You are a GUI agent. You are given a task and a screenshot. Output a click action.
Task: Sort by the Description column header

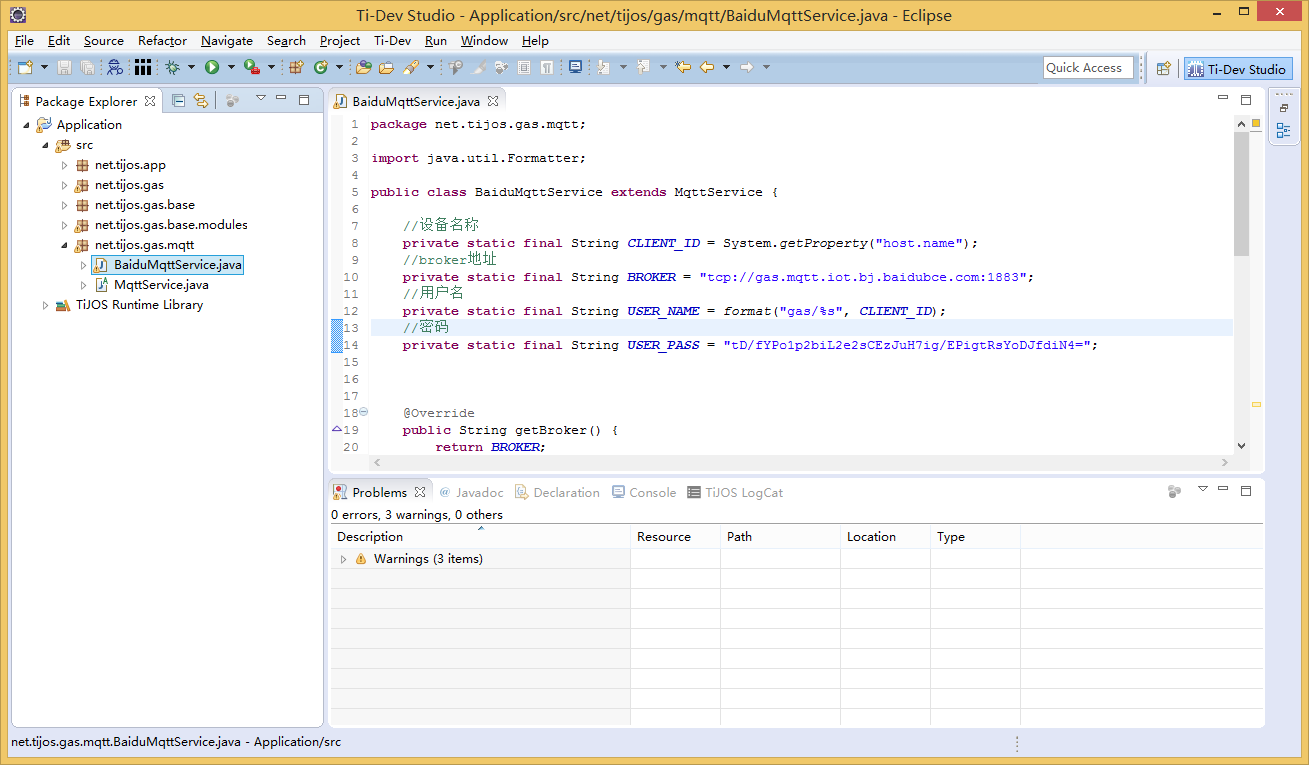click(x=480, y=537)
